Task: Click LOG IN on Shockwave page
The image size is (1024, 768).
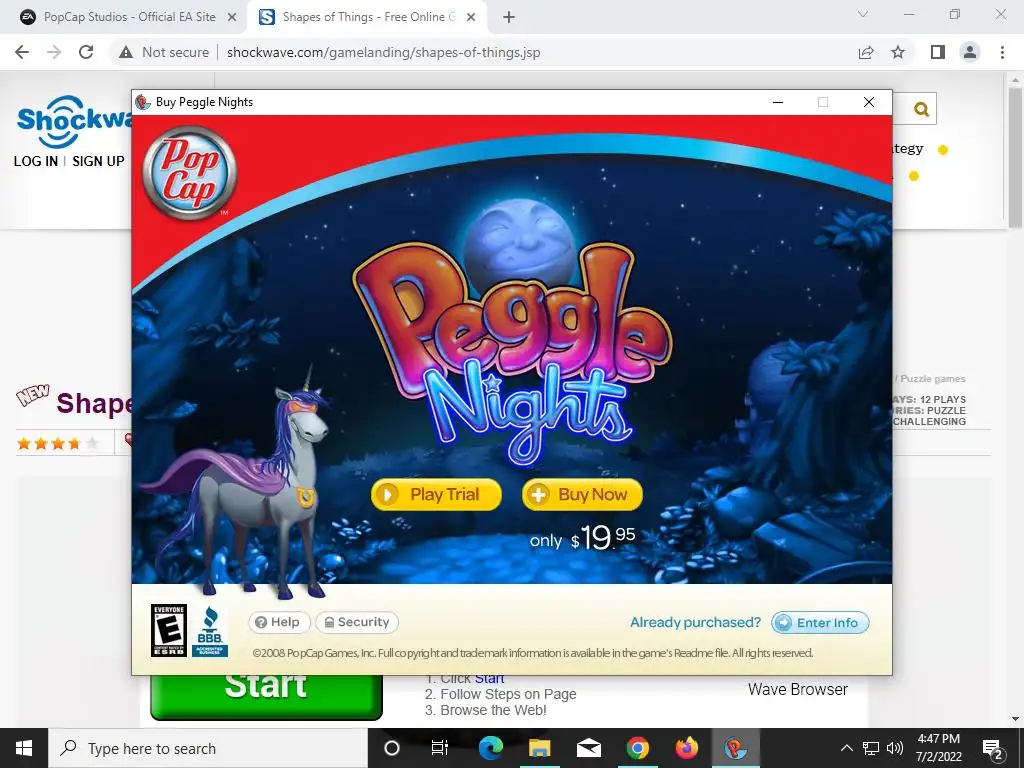Action: point(36,161)
